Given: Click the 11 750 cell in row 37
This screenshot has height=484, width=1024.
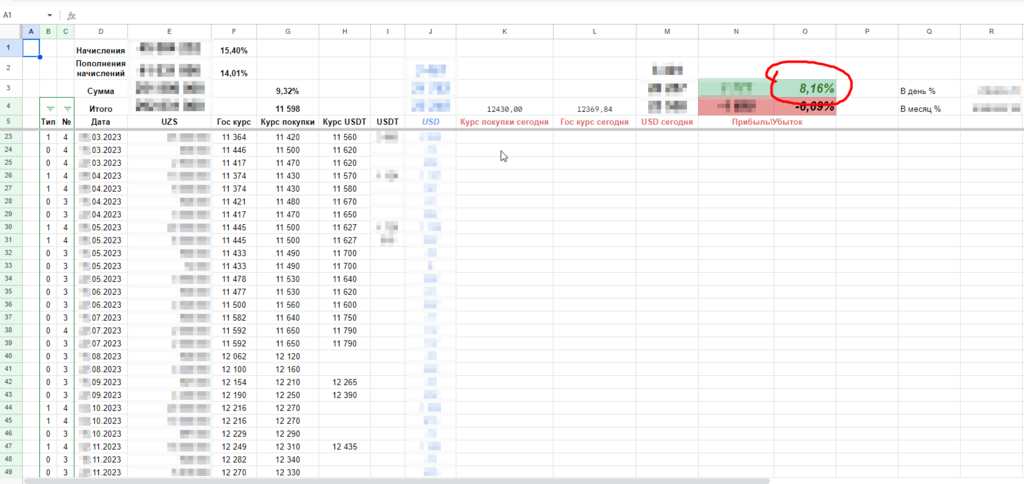Looking at the screenshot, I should click(345, 317).
